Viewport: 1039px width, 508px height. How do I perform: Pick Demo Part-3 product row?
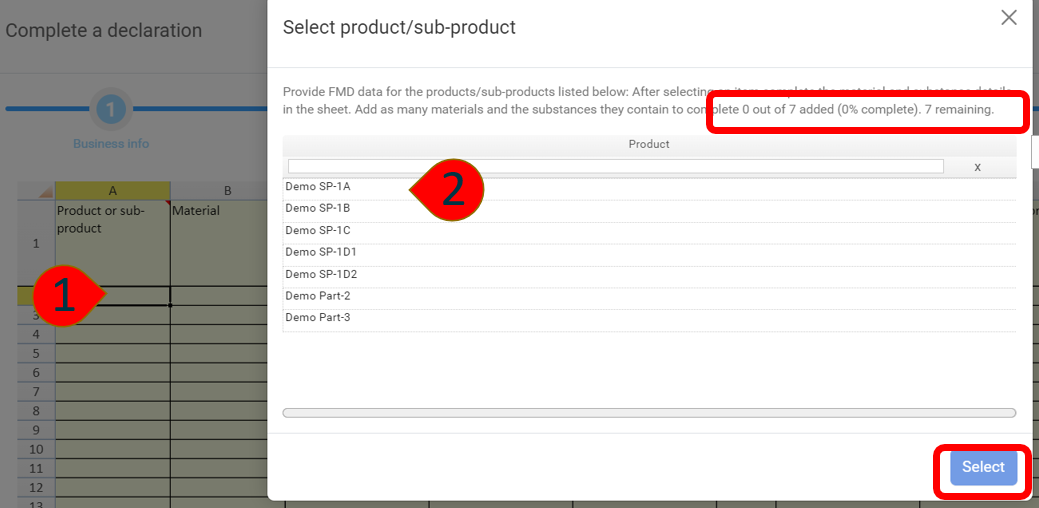pos(318,318)
